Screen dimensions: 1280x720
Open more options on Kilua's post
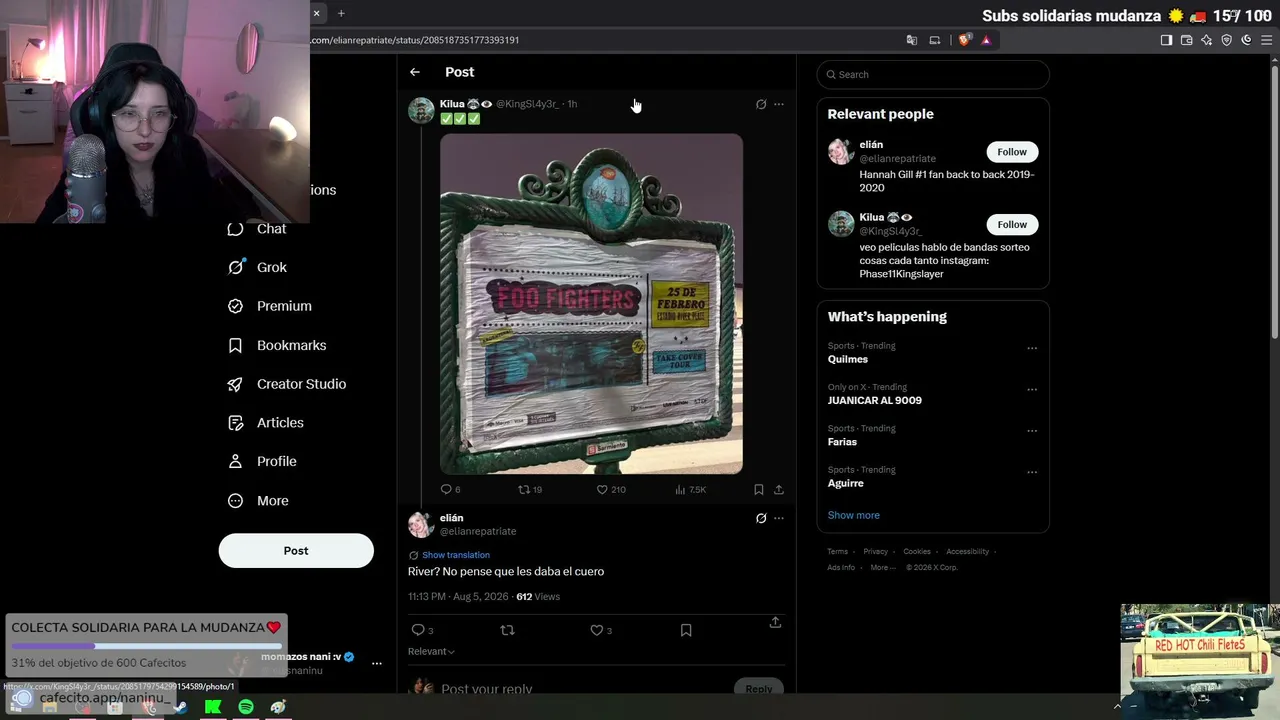[x=779, y=104]
